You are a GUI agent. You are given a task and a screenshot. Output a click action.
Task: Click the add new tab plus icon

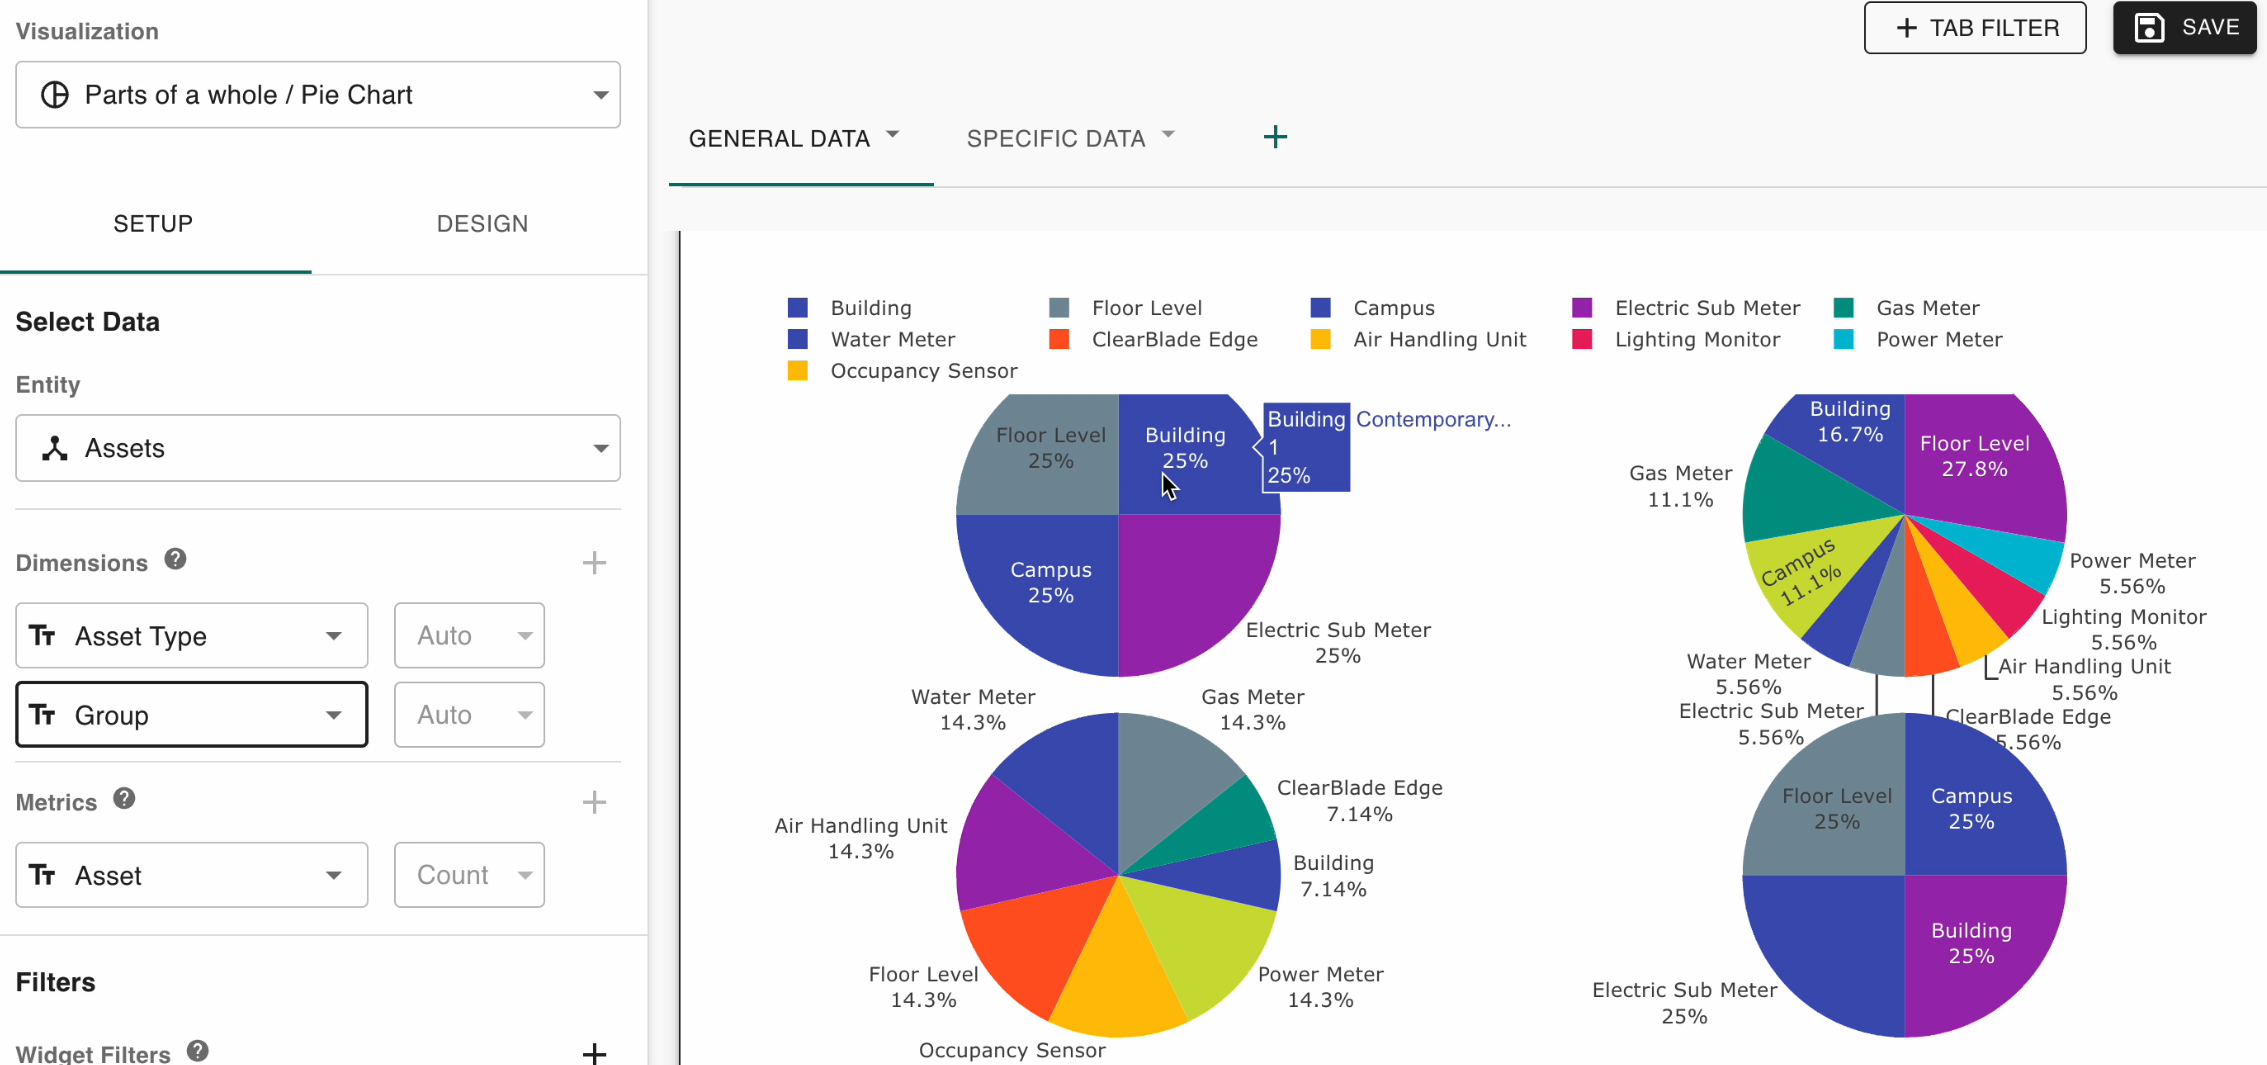1275,137
